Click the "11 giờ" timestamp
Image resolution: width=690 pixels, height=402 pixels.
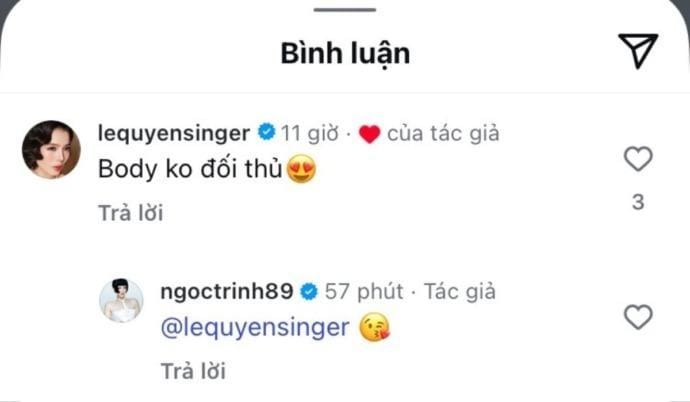[x=311, y=133]
